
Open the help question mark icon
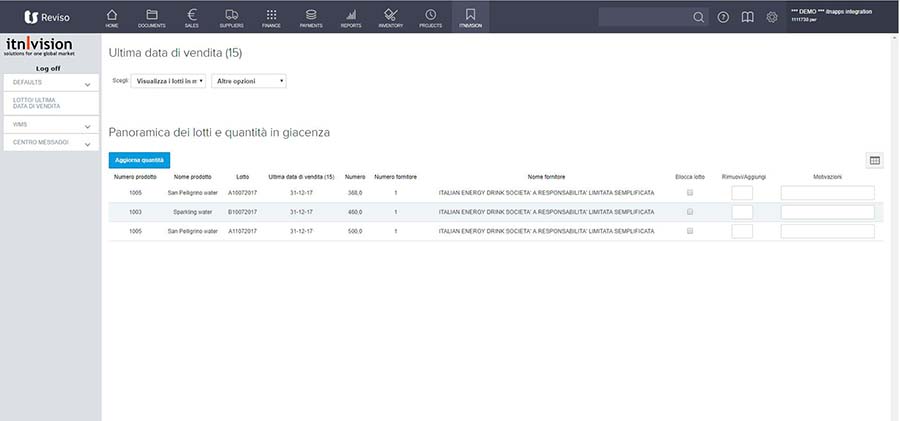[723, 17]
